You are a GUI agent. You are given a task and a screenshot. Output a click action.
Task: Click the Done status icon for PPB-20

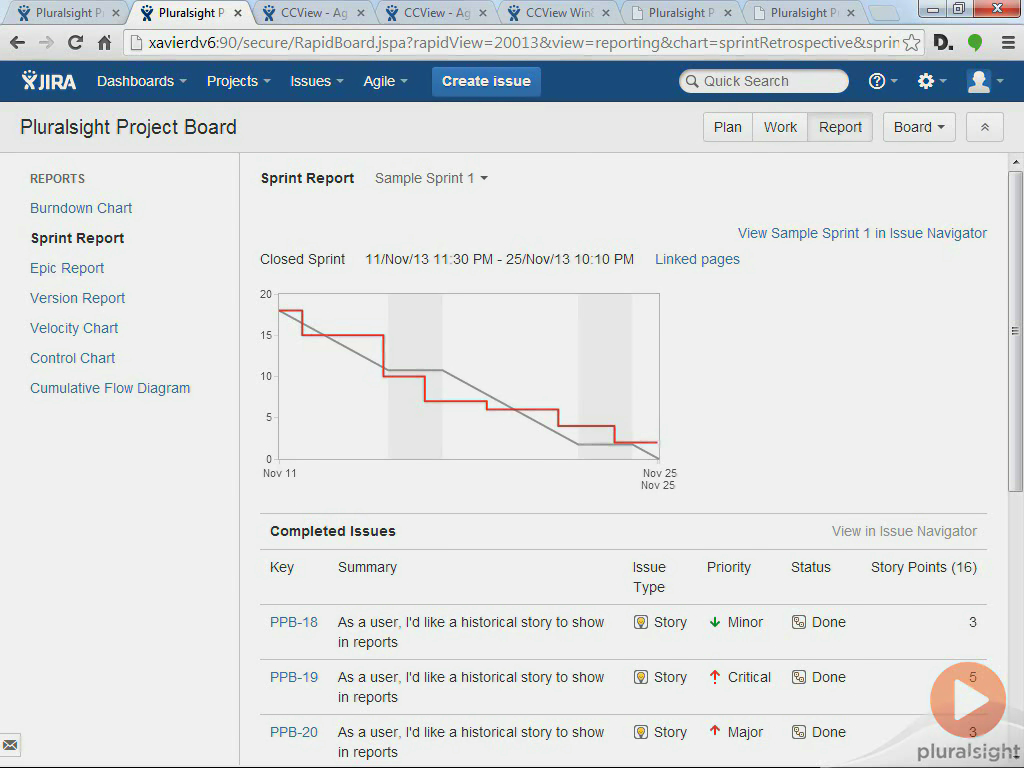(798, 732)
